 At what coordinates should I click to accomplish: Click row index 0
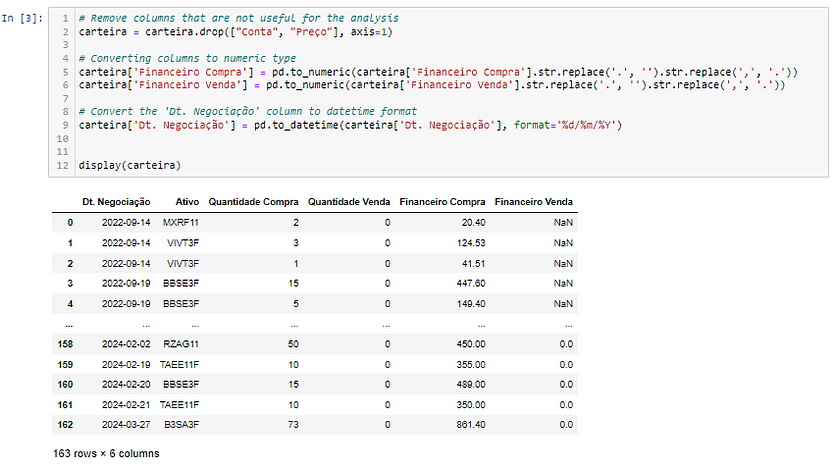click(x=70, y=222)
